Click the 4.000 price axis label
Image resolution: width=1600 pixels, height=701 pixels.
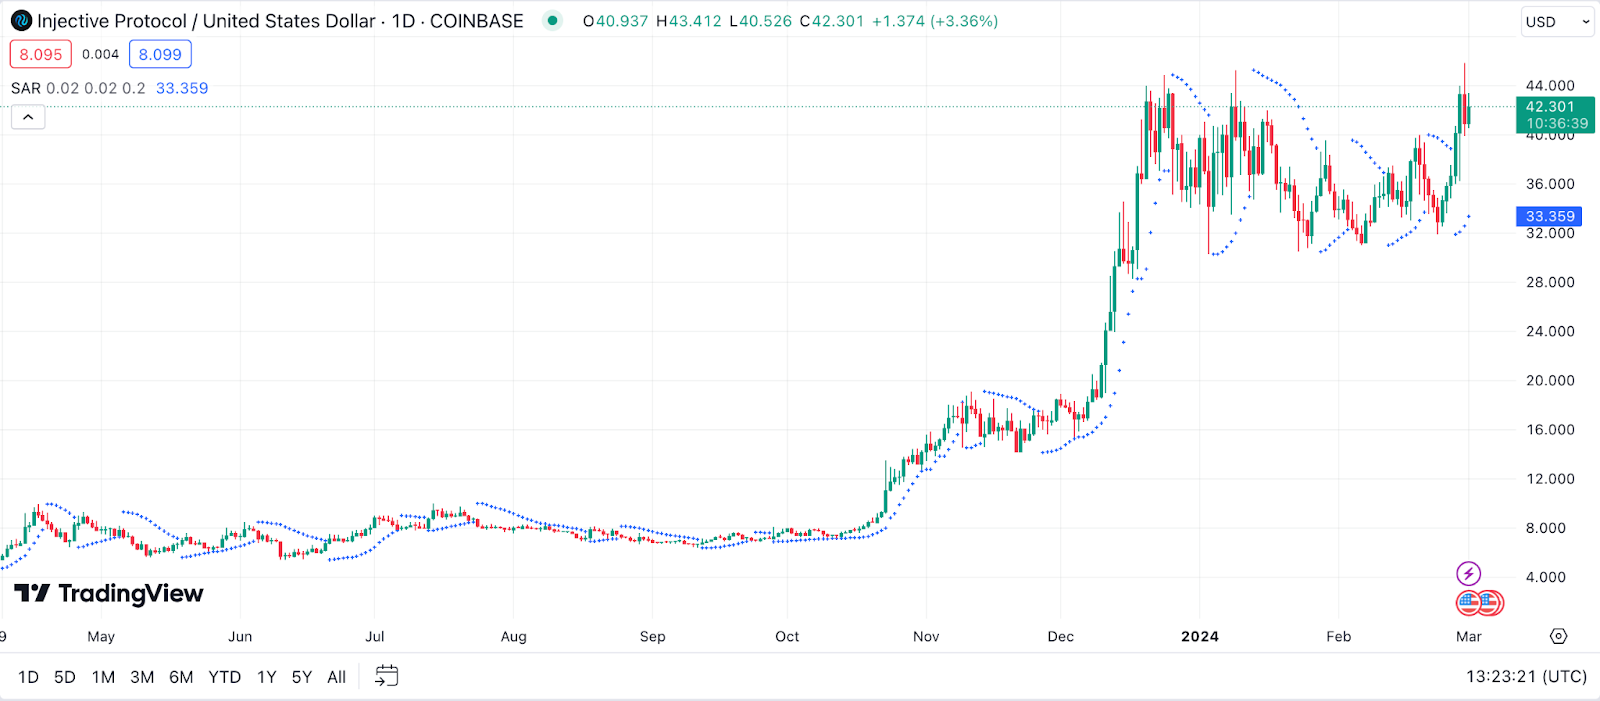pyautogui.click(x=1546, y=577)
